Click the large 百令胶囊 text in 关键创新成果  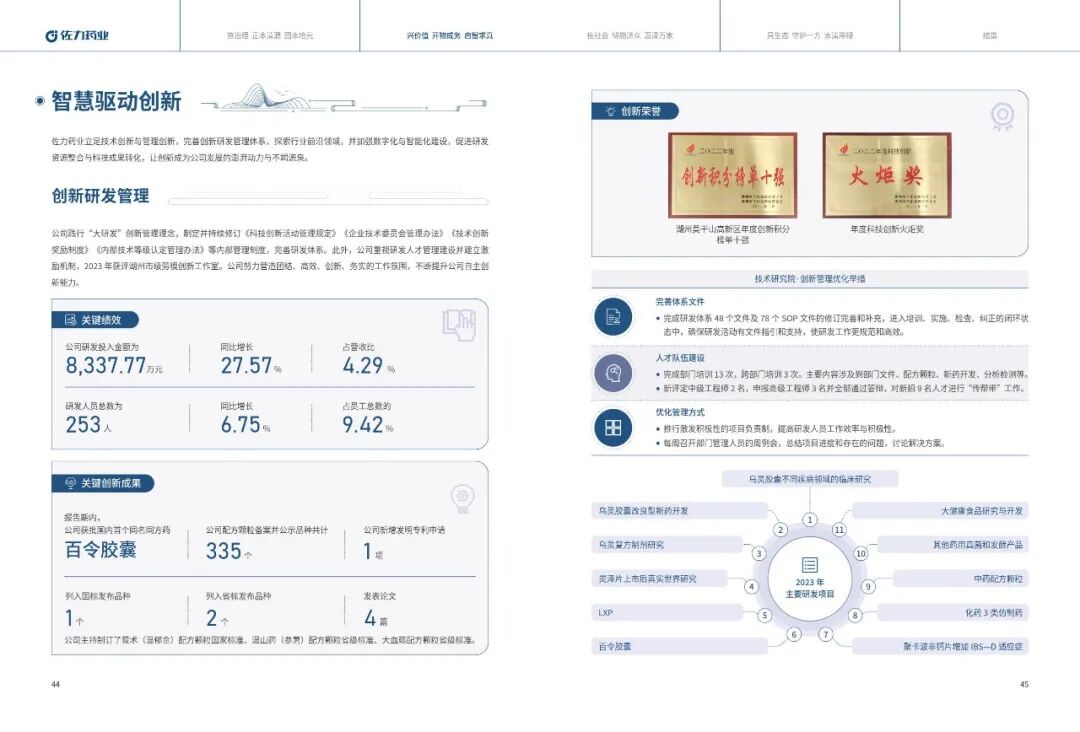pyautogui.click(x=101, y=550)
